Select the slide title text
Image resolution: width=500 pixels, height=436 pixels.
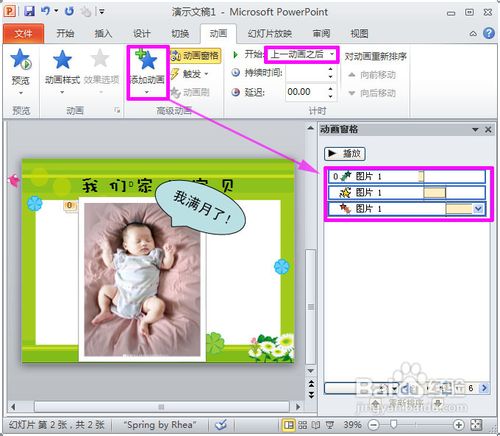pyautogui.click(x=158, y=185)
